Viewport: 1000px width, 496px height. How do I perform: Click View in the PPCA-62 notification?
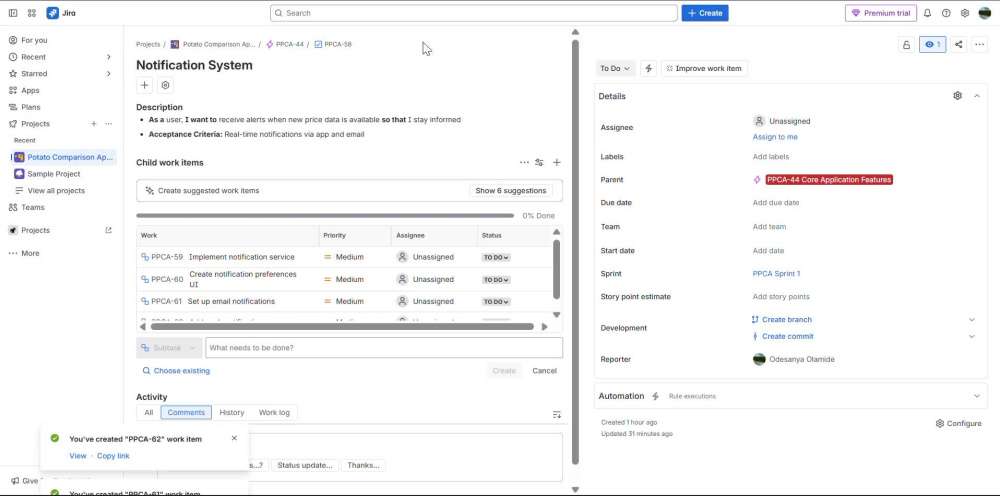[x=78, y=456]
